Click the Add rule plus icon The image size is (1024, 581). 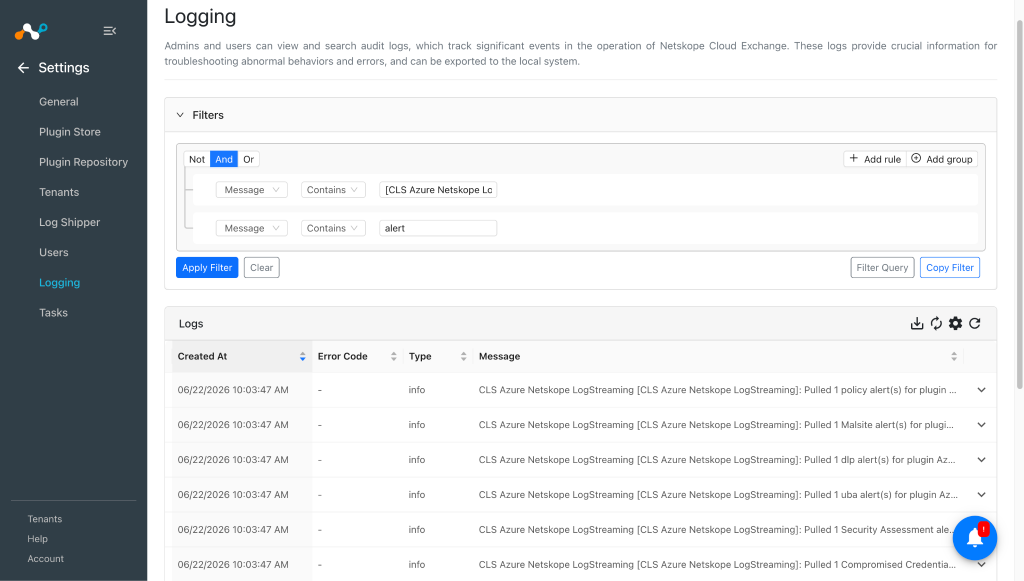point(854,159)
